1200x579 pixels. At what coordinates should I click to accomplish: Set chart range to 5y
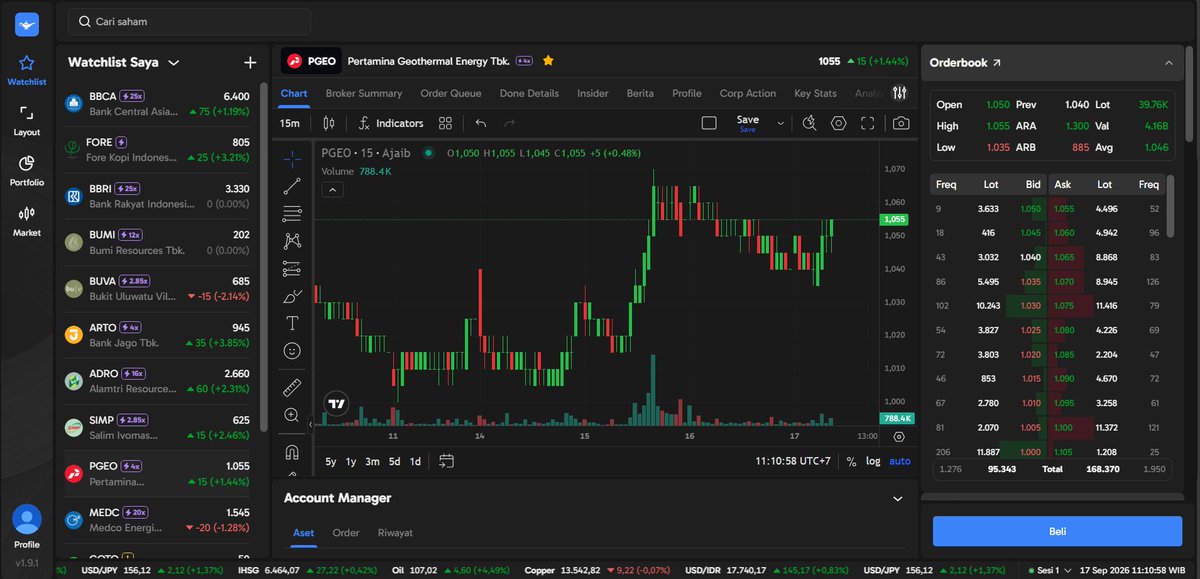click(331, 461)
